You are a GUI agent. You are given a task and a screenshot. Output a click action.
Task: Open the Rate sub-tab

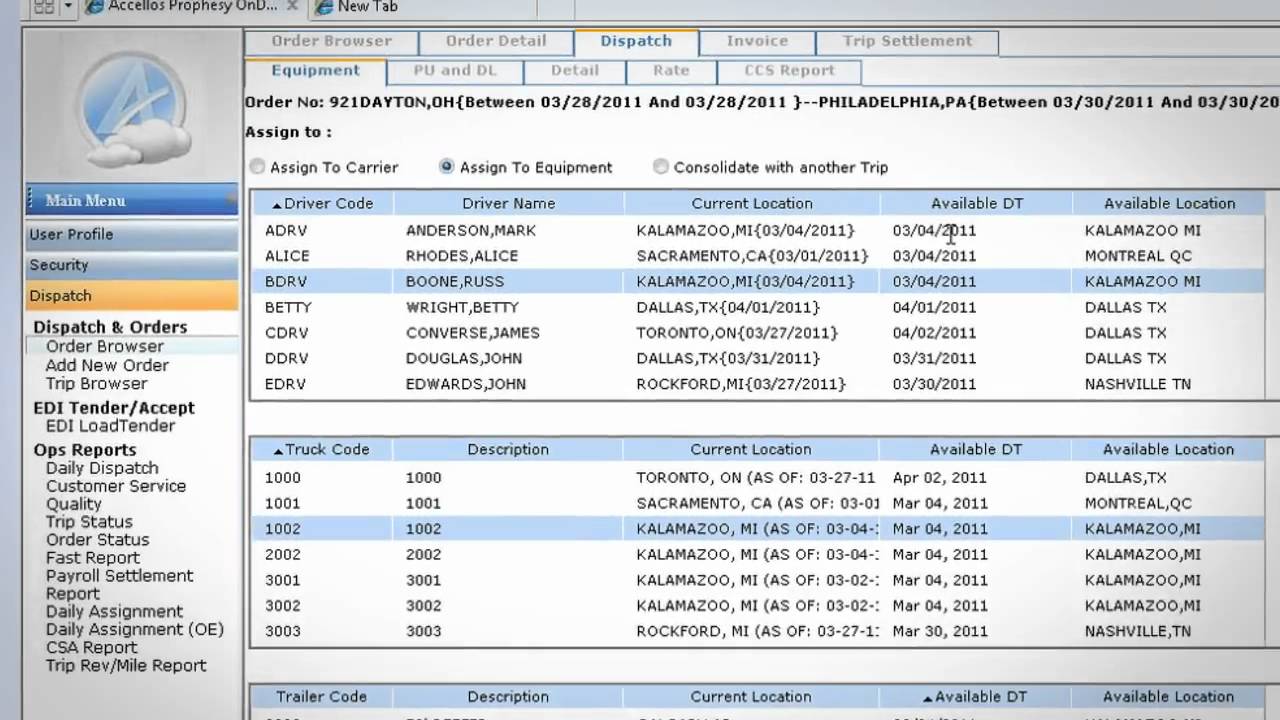(x=671, y=71)
